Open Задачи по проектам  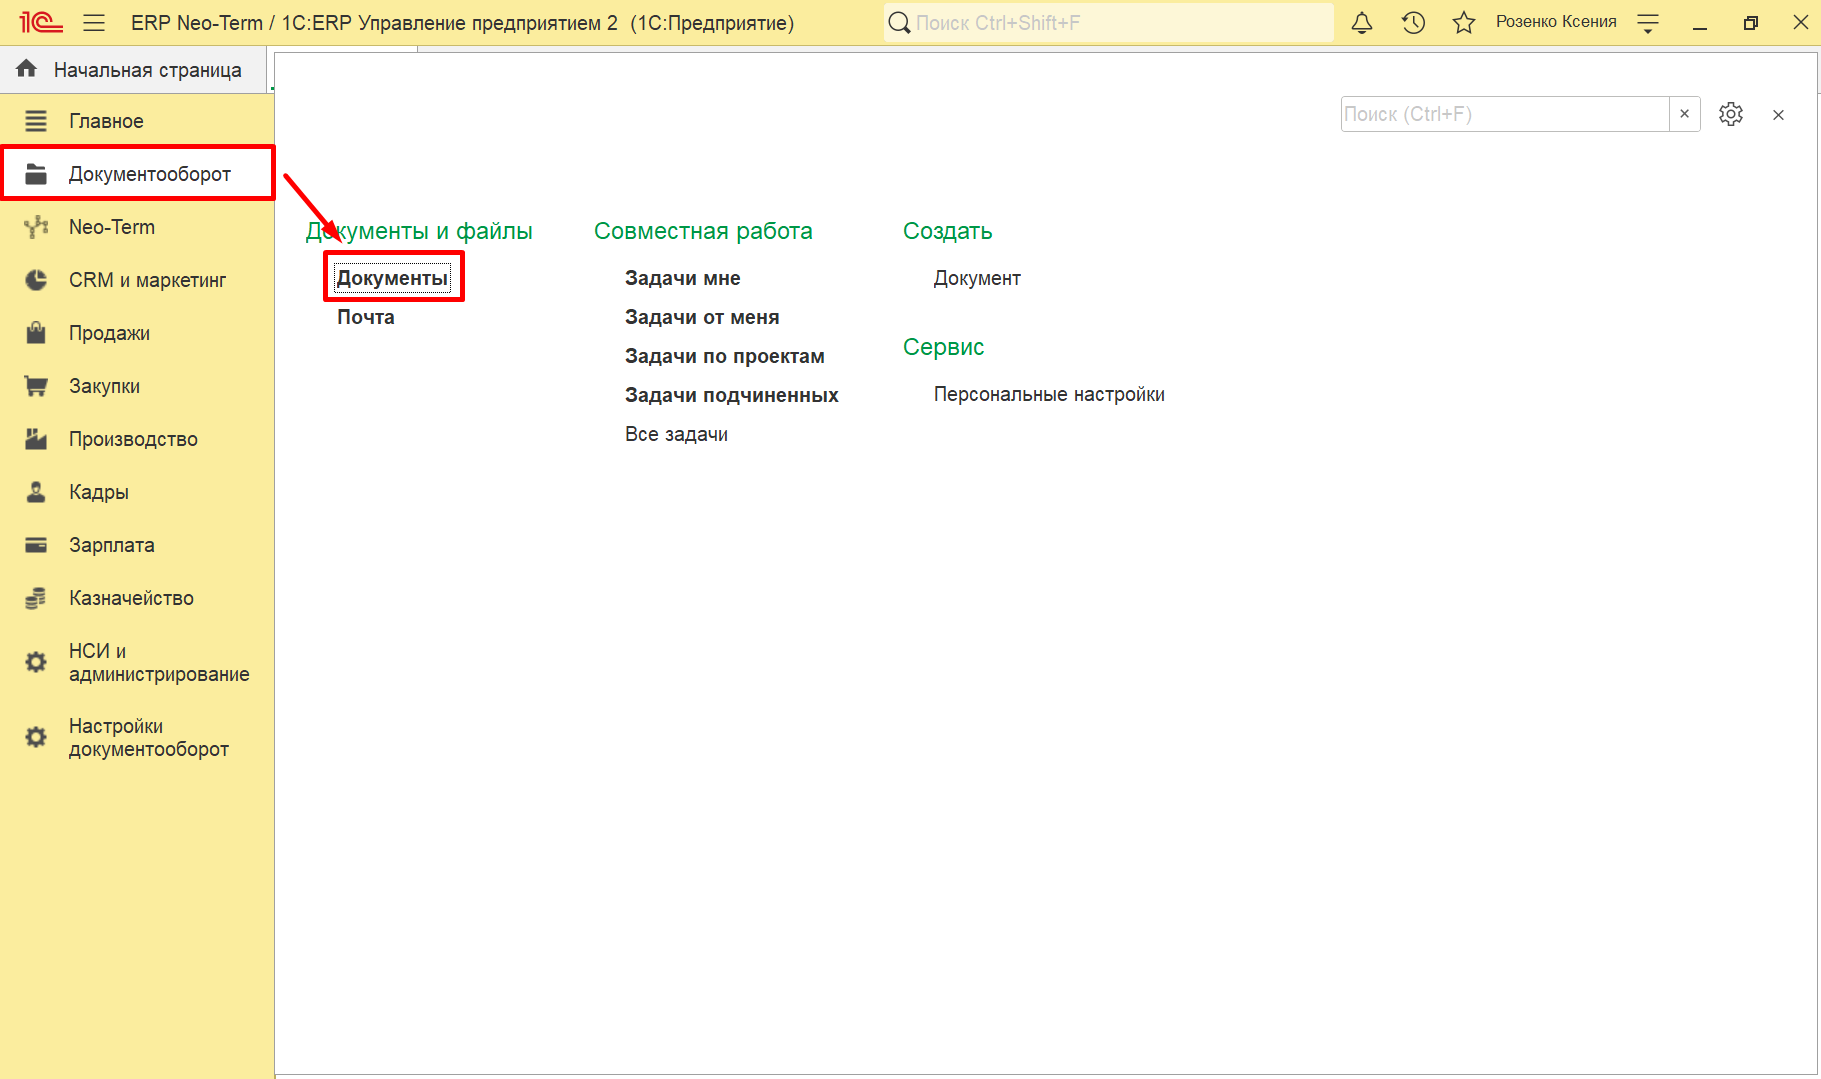point(725,356)
